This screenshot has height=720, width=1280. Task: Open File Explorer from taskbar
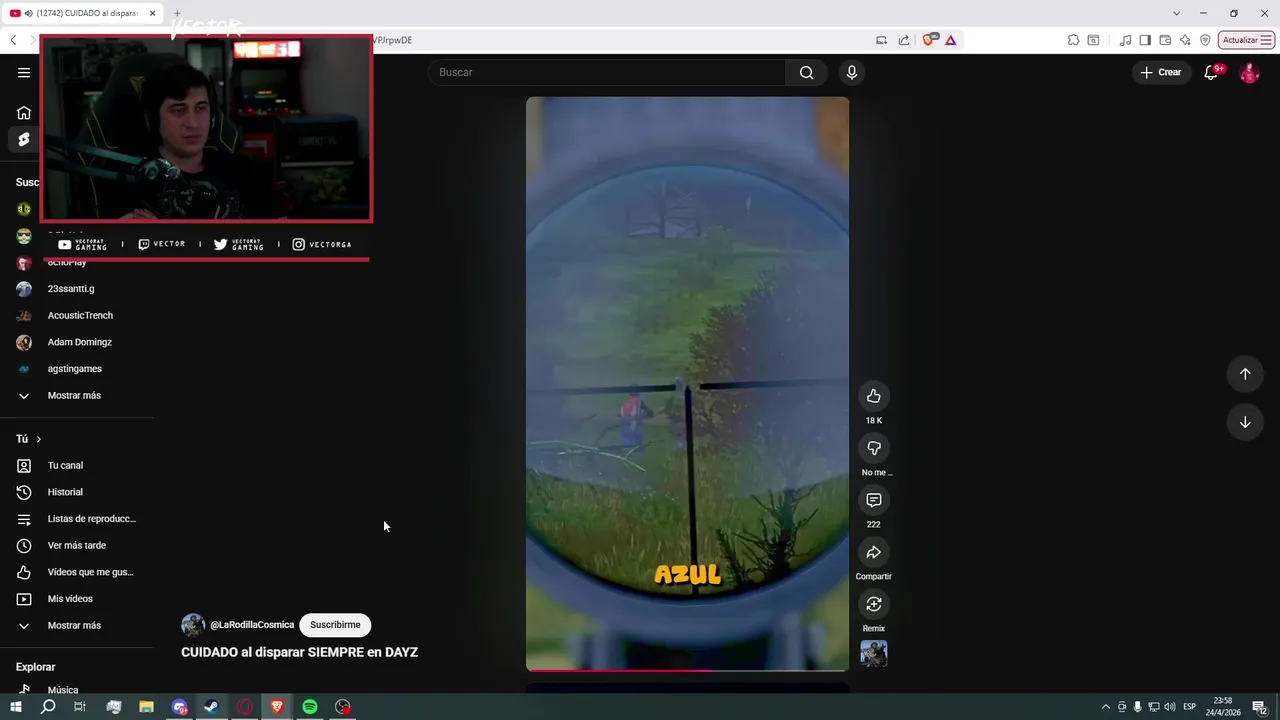coord(146,707)
